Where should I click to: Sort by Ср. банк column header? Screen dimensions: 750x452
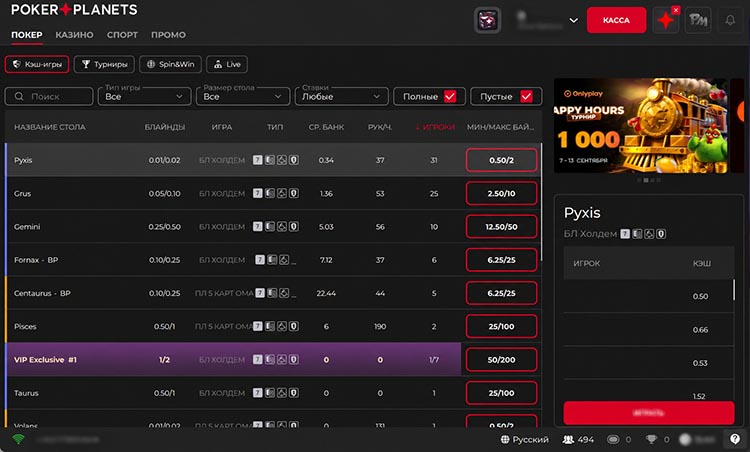pyautogui.click(x=326, y=127)
